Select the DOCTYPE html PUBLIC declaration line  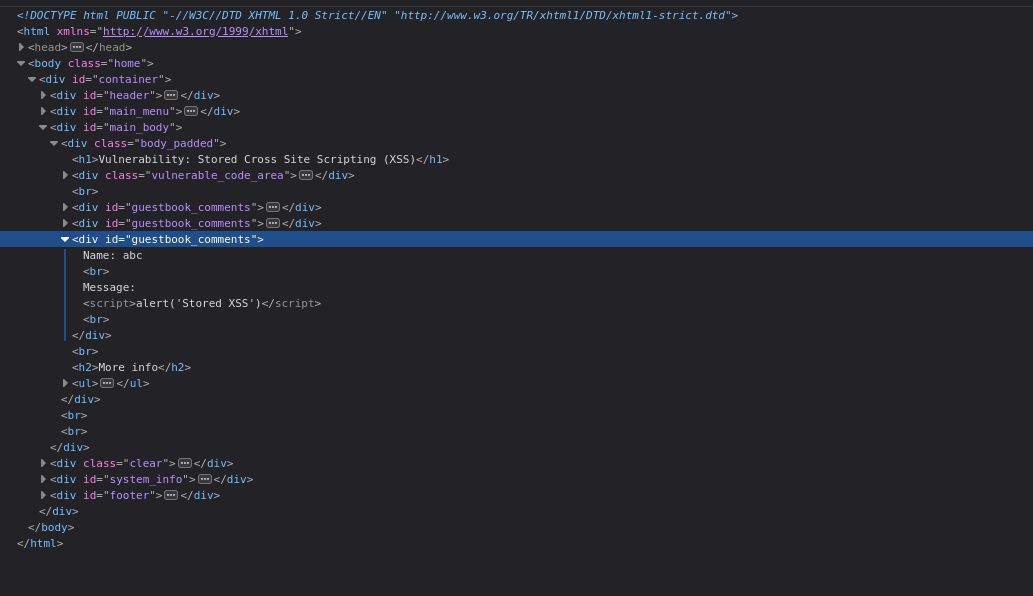[377, 15]
